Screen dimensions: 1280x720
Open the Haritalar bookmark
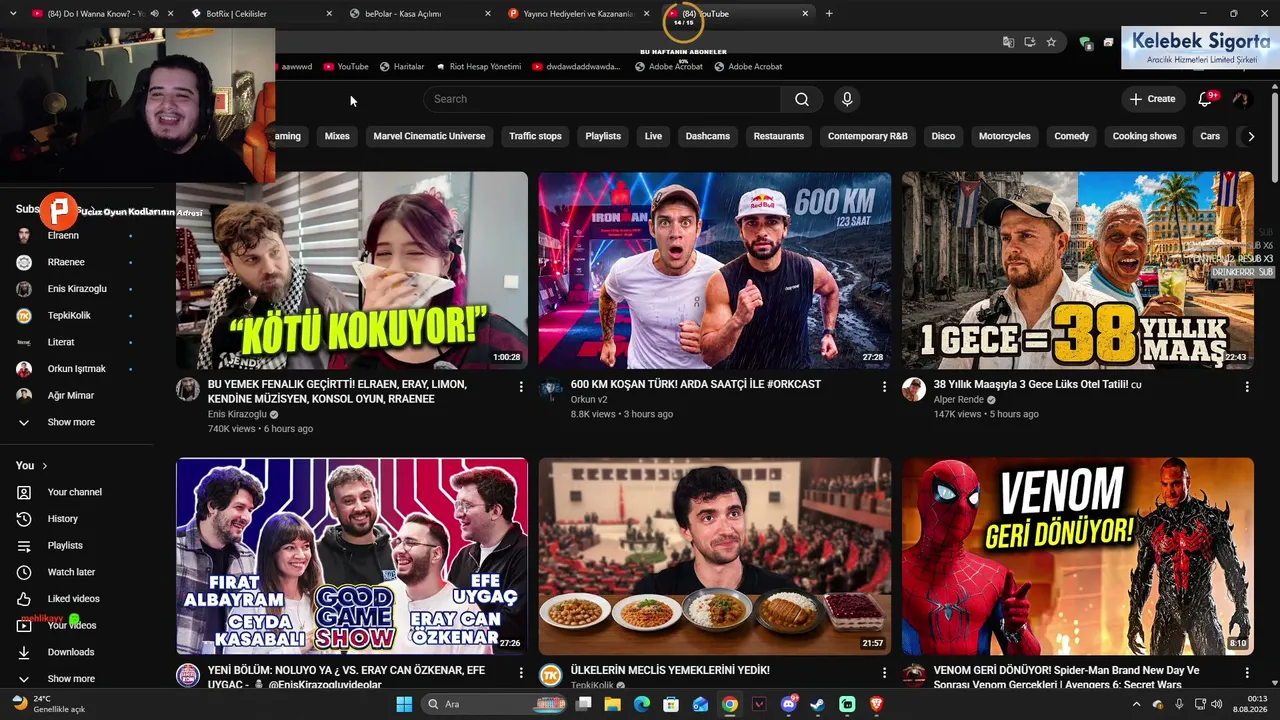(402, 67)
